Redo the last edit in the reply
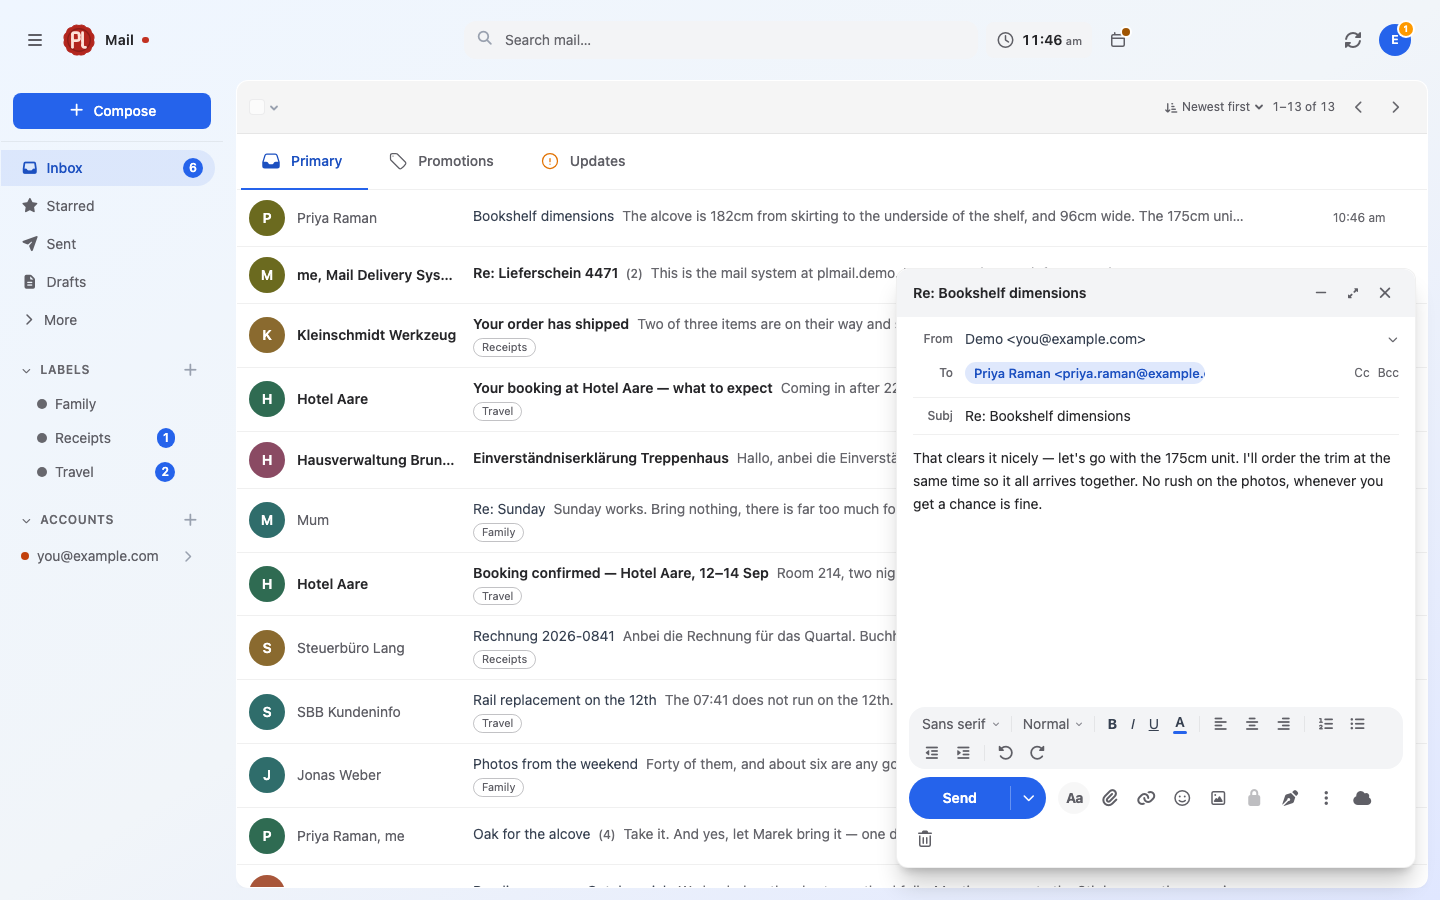1440x900 pixels. [1037, 753]
